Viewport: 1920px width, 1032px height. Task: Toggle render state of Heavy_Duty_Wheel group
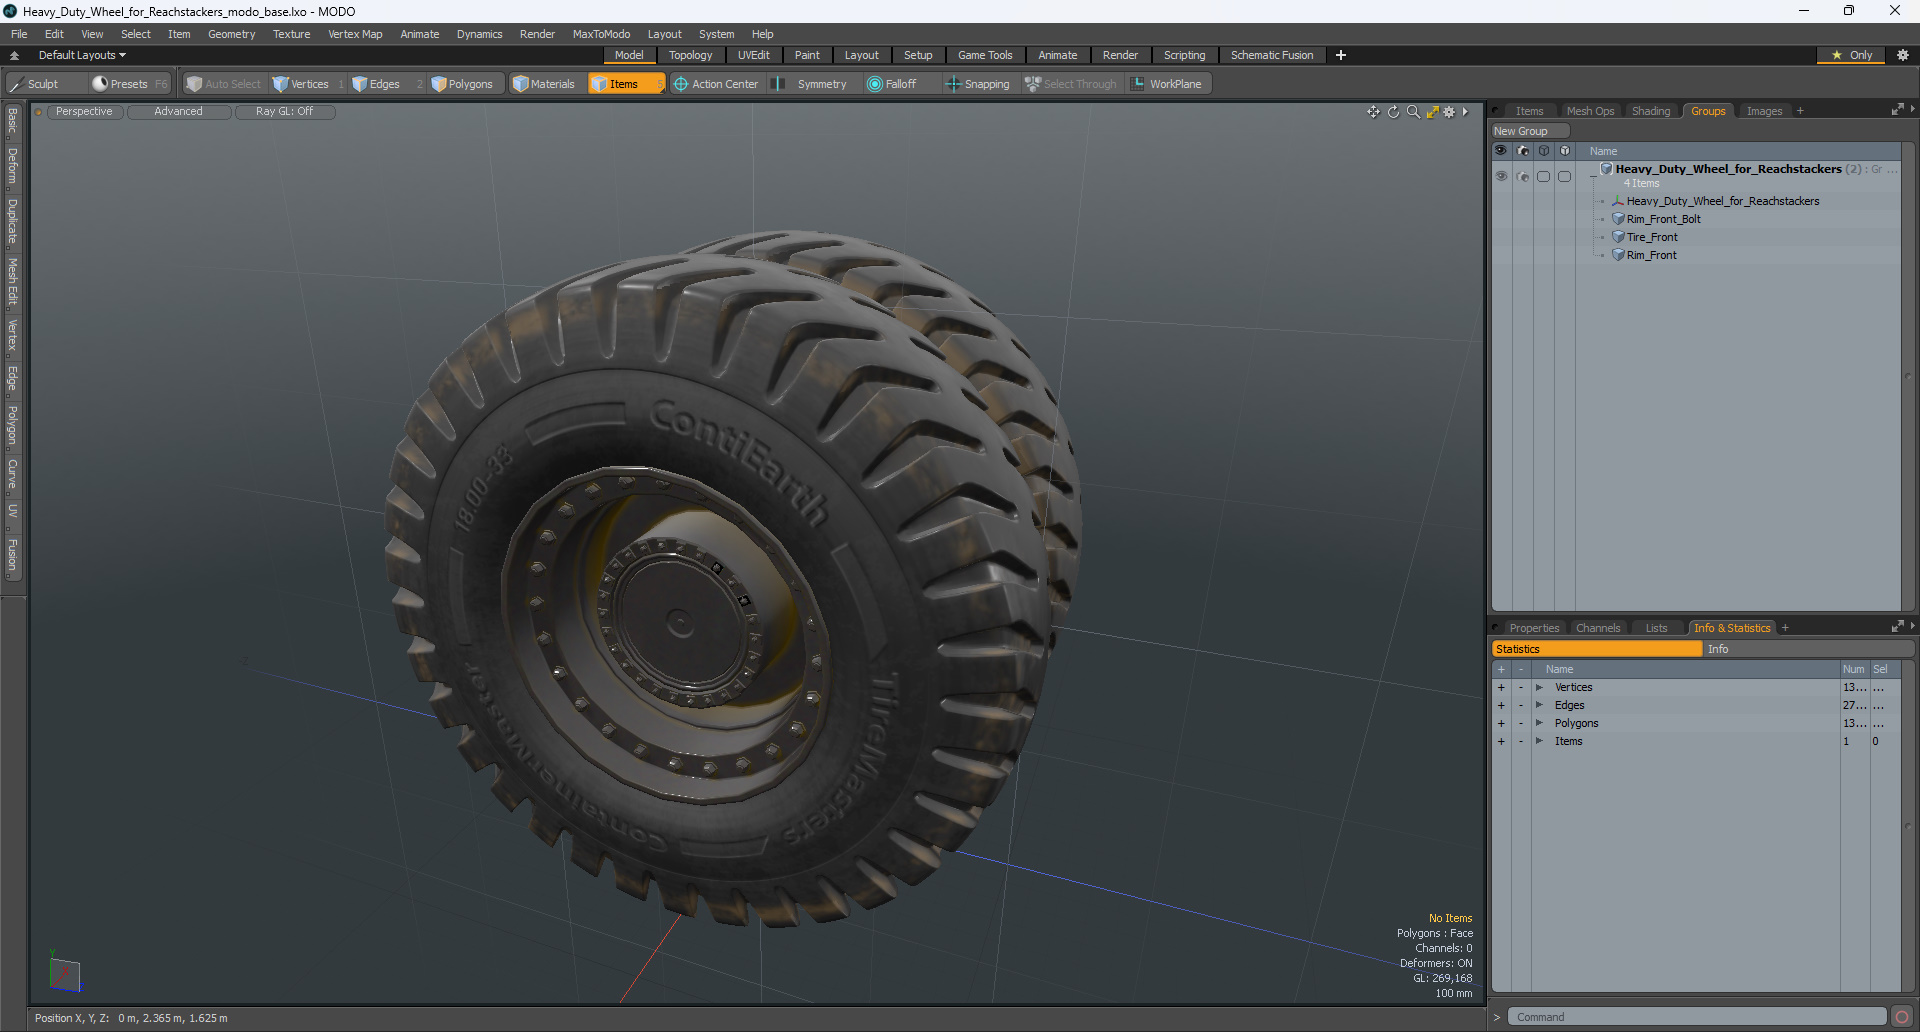(1523, 176)
